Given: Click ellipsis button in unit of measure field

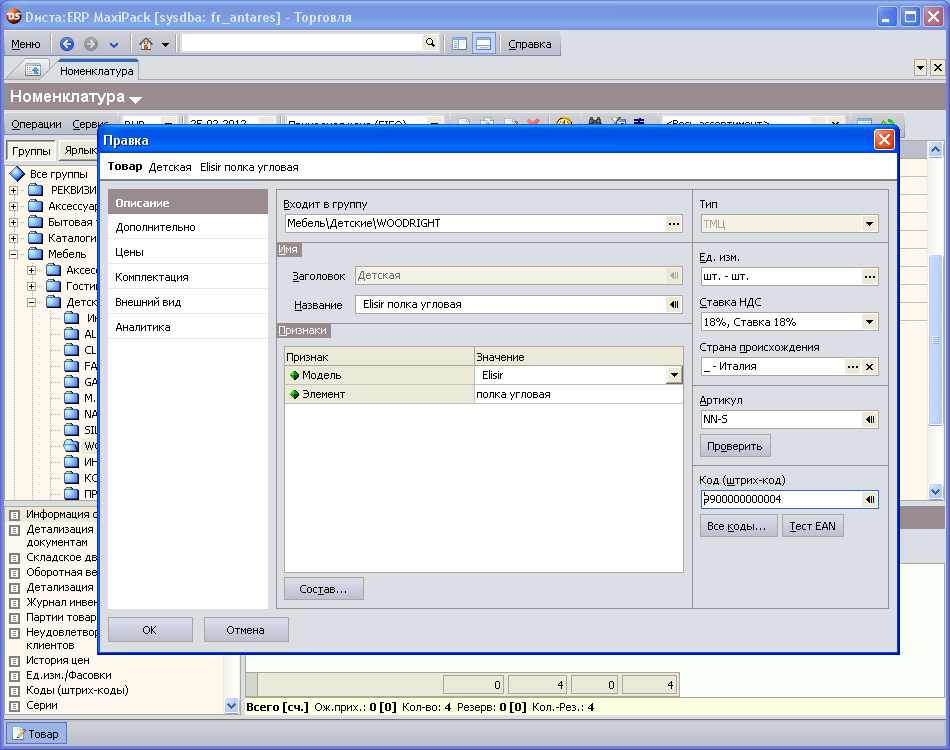Looking at the screenshot, I should tap(869, 277).
